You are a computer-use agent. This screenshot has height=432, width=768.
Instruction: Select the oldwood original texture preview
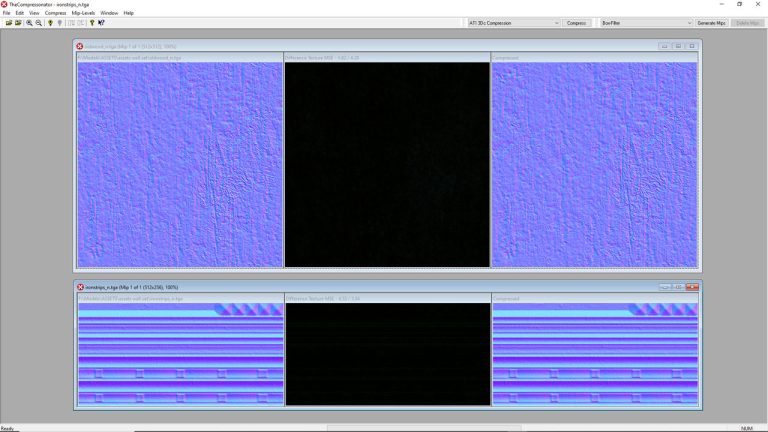click(180, 165)
